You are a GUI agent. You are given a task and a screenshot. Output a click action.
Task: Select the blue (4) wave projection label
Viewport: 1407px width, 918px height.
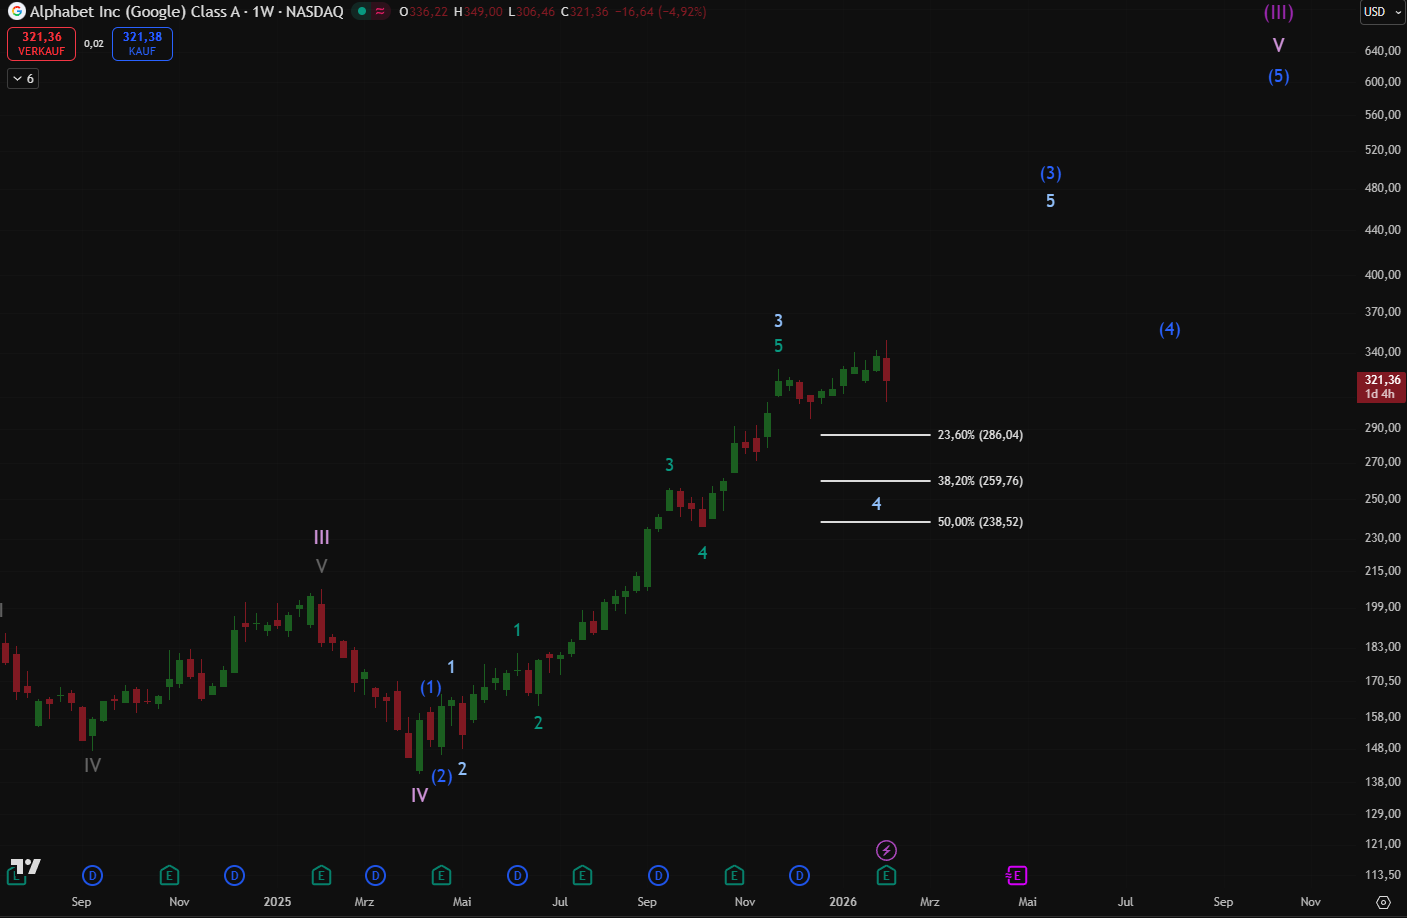click(1169, 329)
